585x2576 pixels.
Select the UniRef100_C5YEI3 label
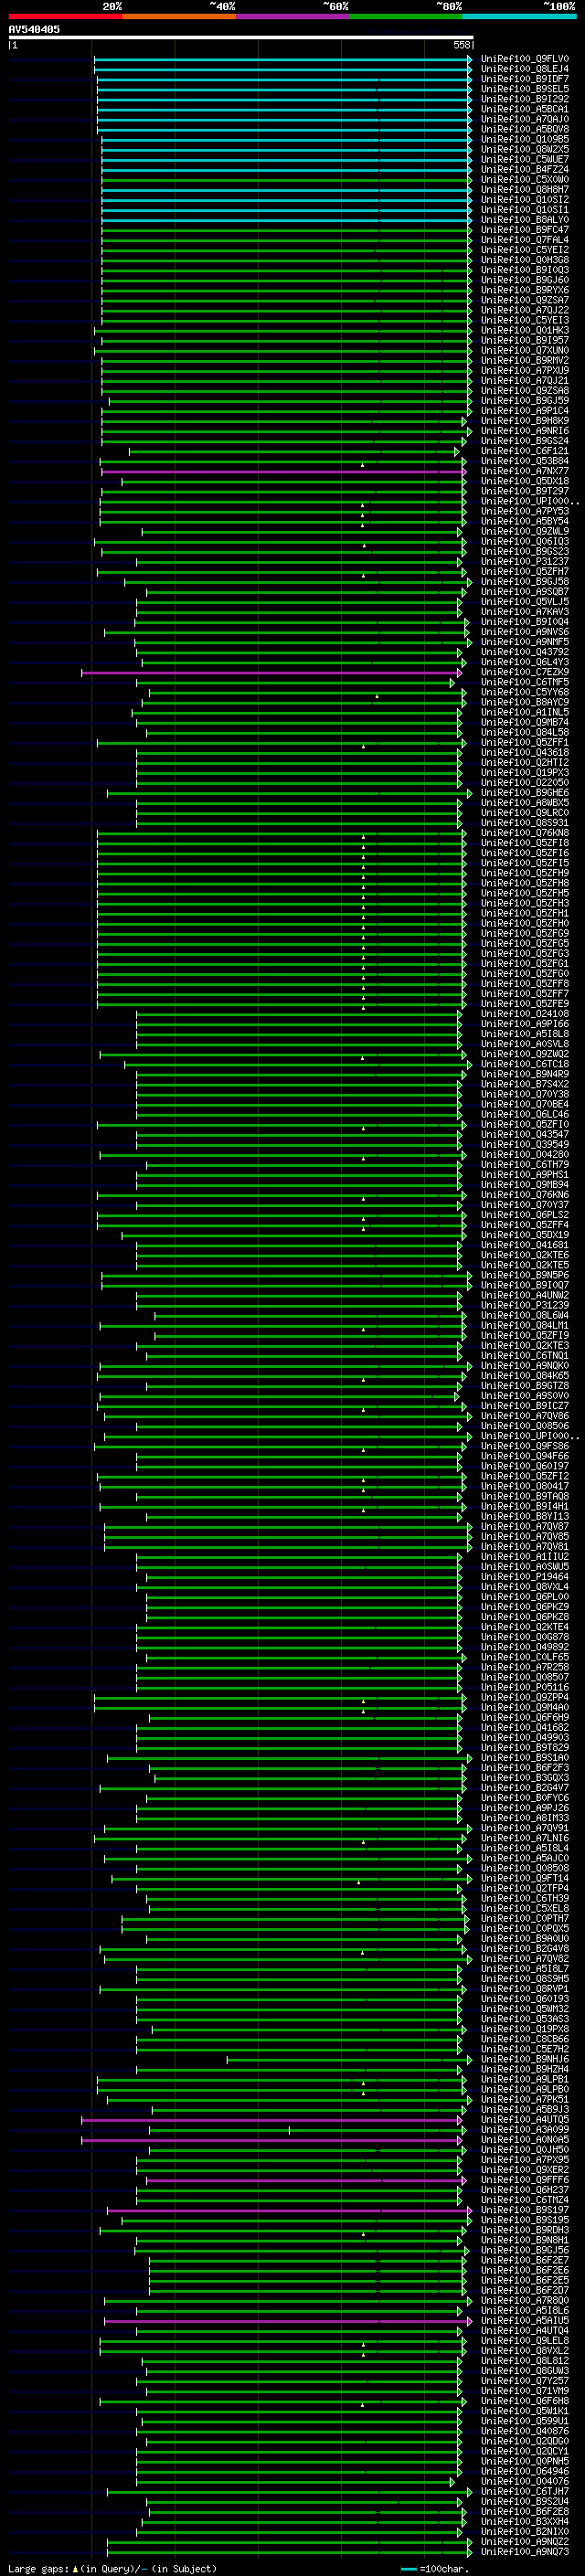coord(524,320)
